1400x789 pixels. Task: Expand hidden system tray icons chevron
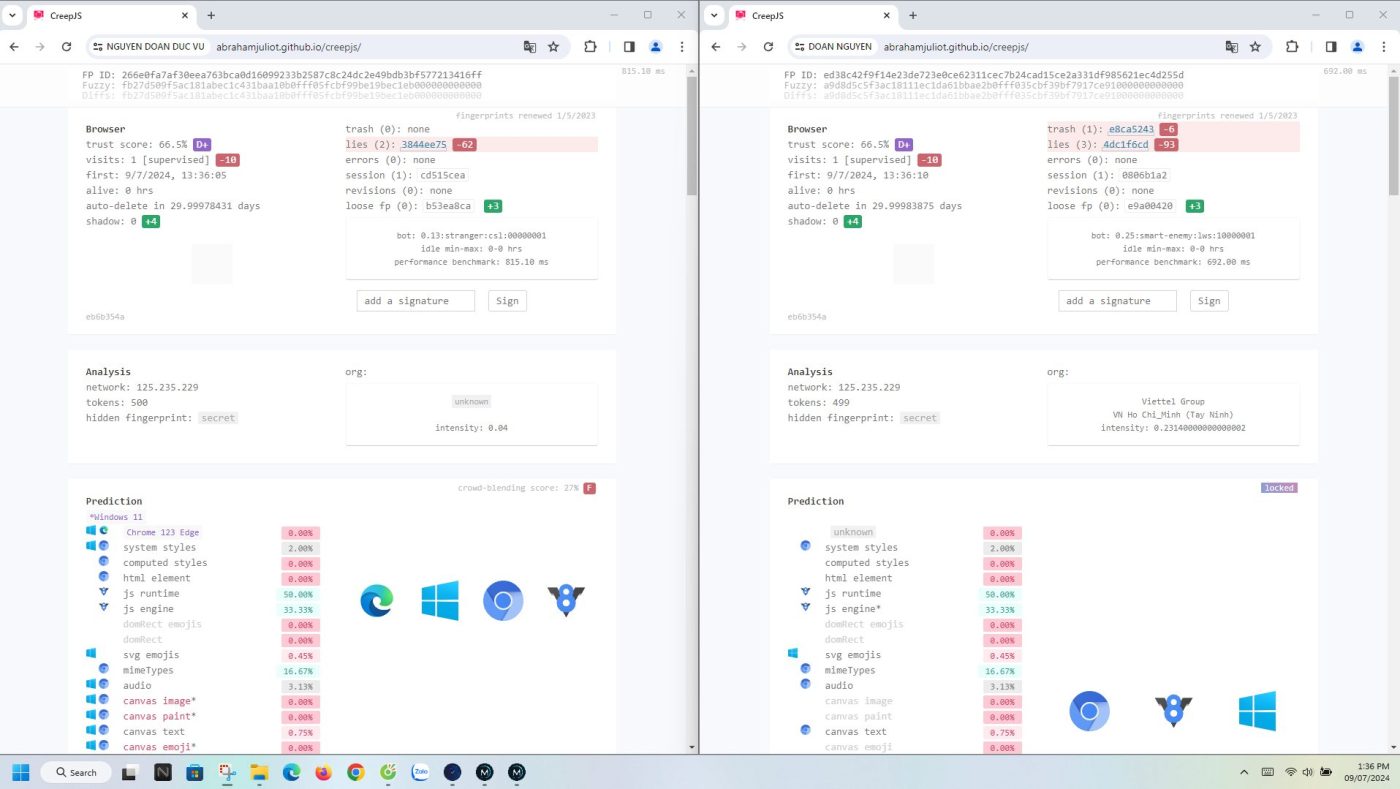[1244, 772]
